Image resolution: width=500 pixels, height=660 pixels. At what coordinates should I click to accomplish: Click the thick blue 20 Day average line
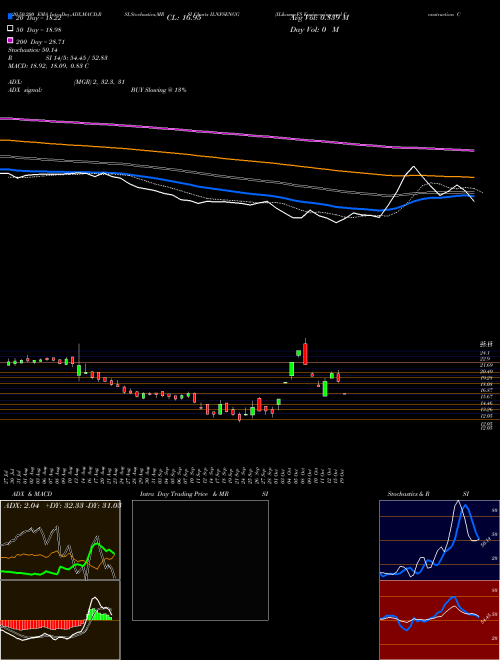(x=237, y=192)
